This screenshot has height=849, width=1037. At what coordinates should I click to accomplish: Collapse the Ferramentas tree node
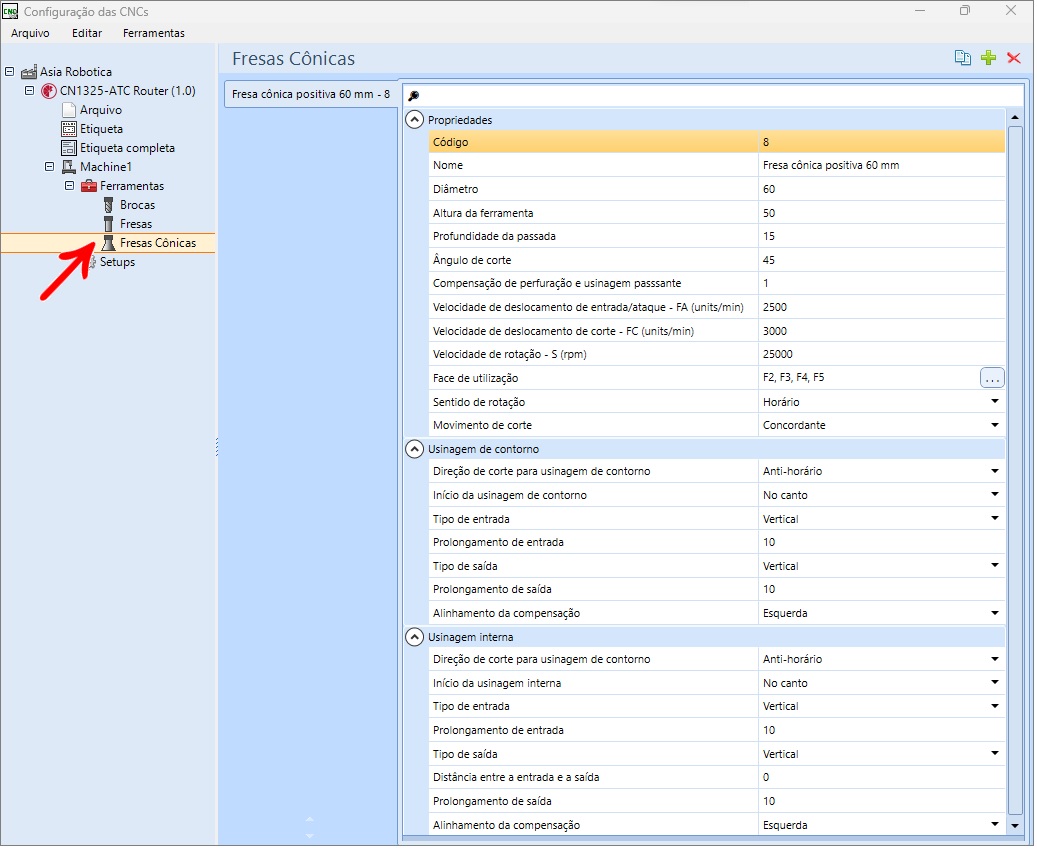69,186
